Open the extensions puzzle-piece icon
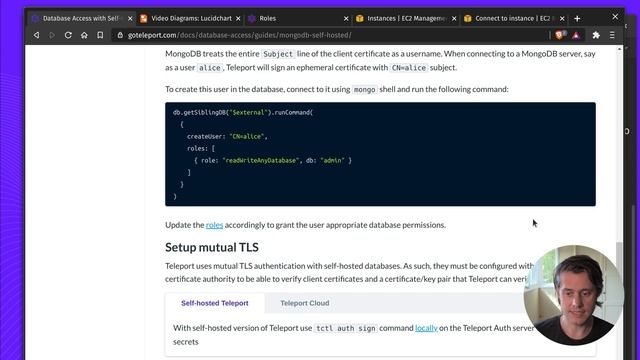This screenshot has width=640, height=360. 596,35
